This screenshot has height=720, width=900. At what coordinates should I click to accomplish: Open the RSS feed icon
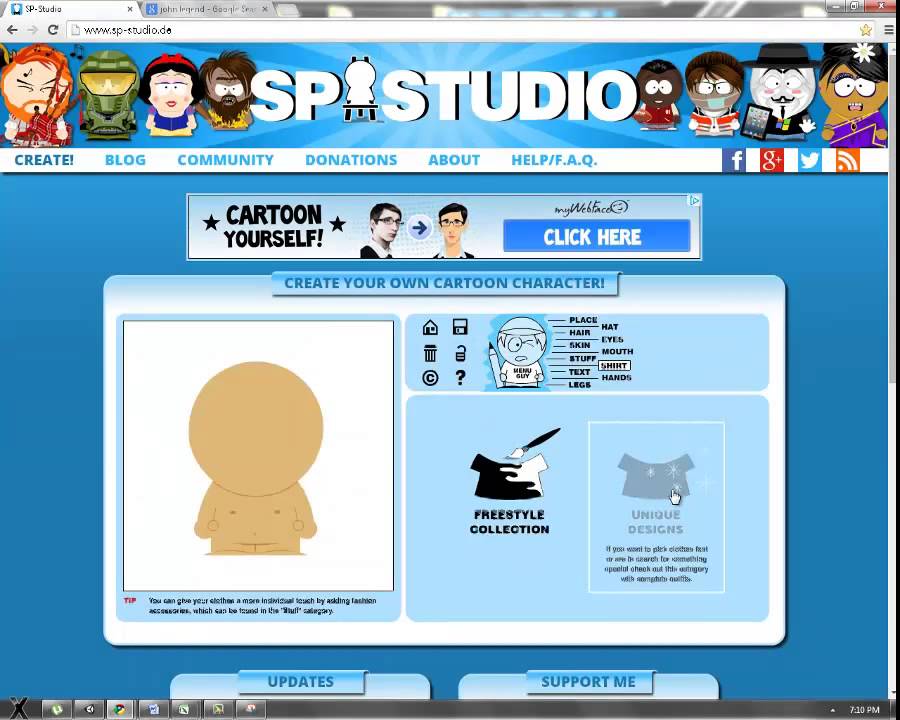point(848,160)
